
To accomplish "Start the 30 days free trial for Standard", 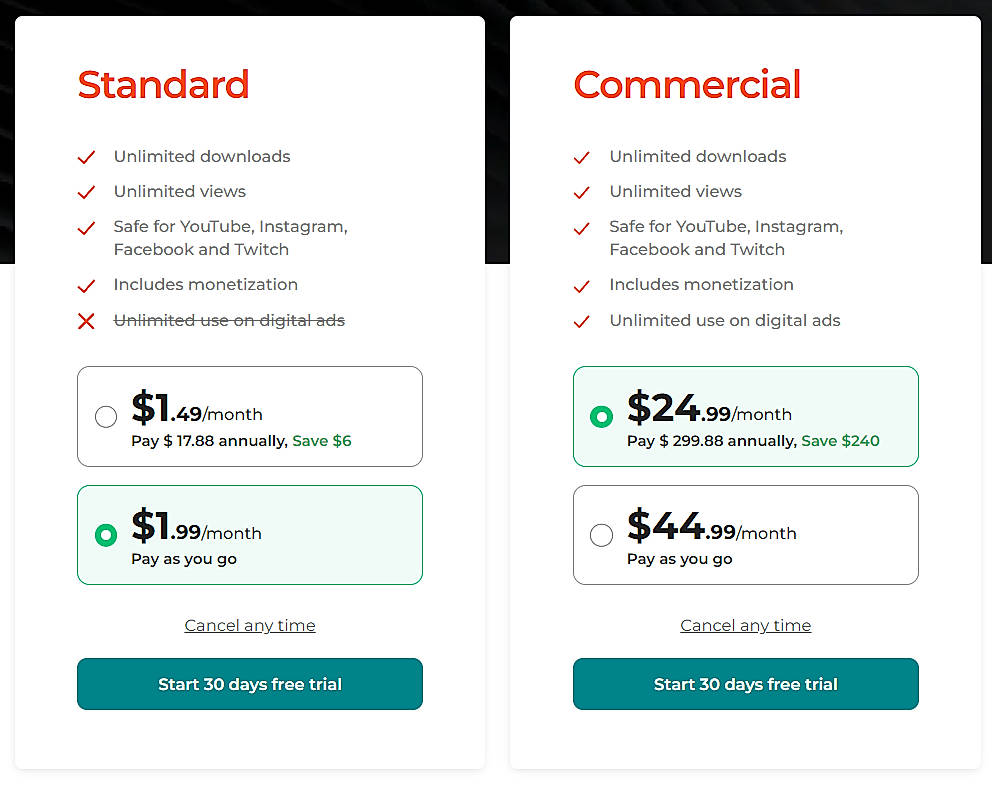I will pos(249,684).
